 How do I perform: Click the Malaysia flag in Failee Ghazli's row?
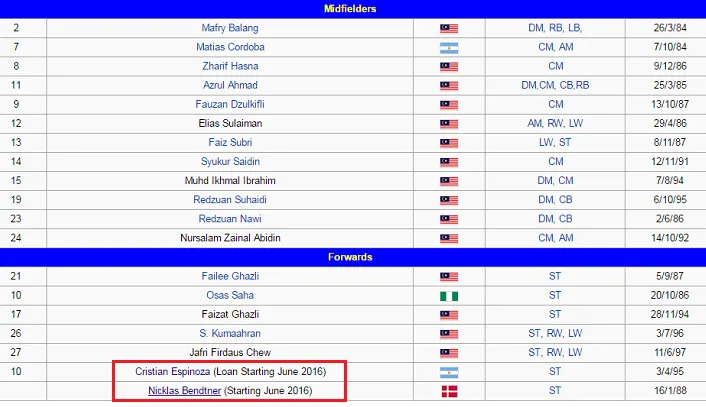(x=449, y=276)
